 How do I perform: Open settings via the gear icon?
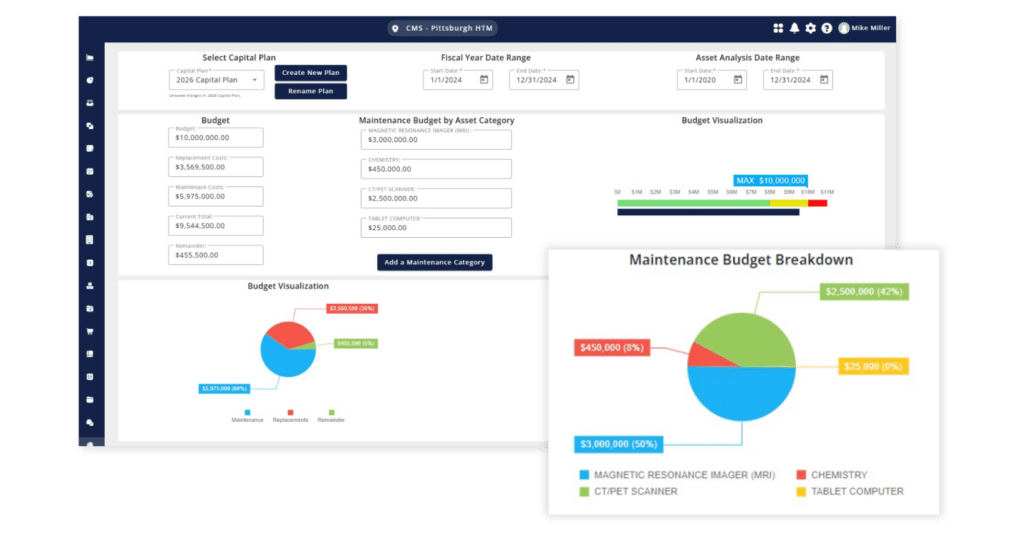[x=810, y=28]
